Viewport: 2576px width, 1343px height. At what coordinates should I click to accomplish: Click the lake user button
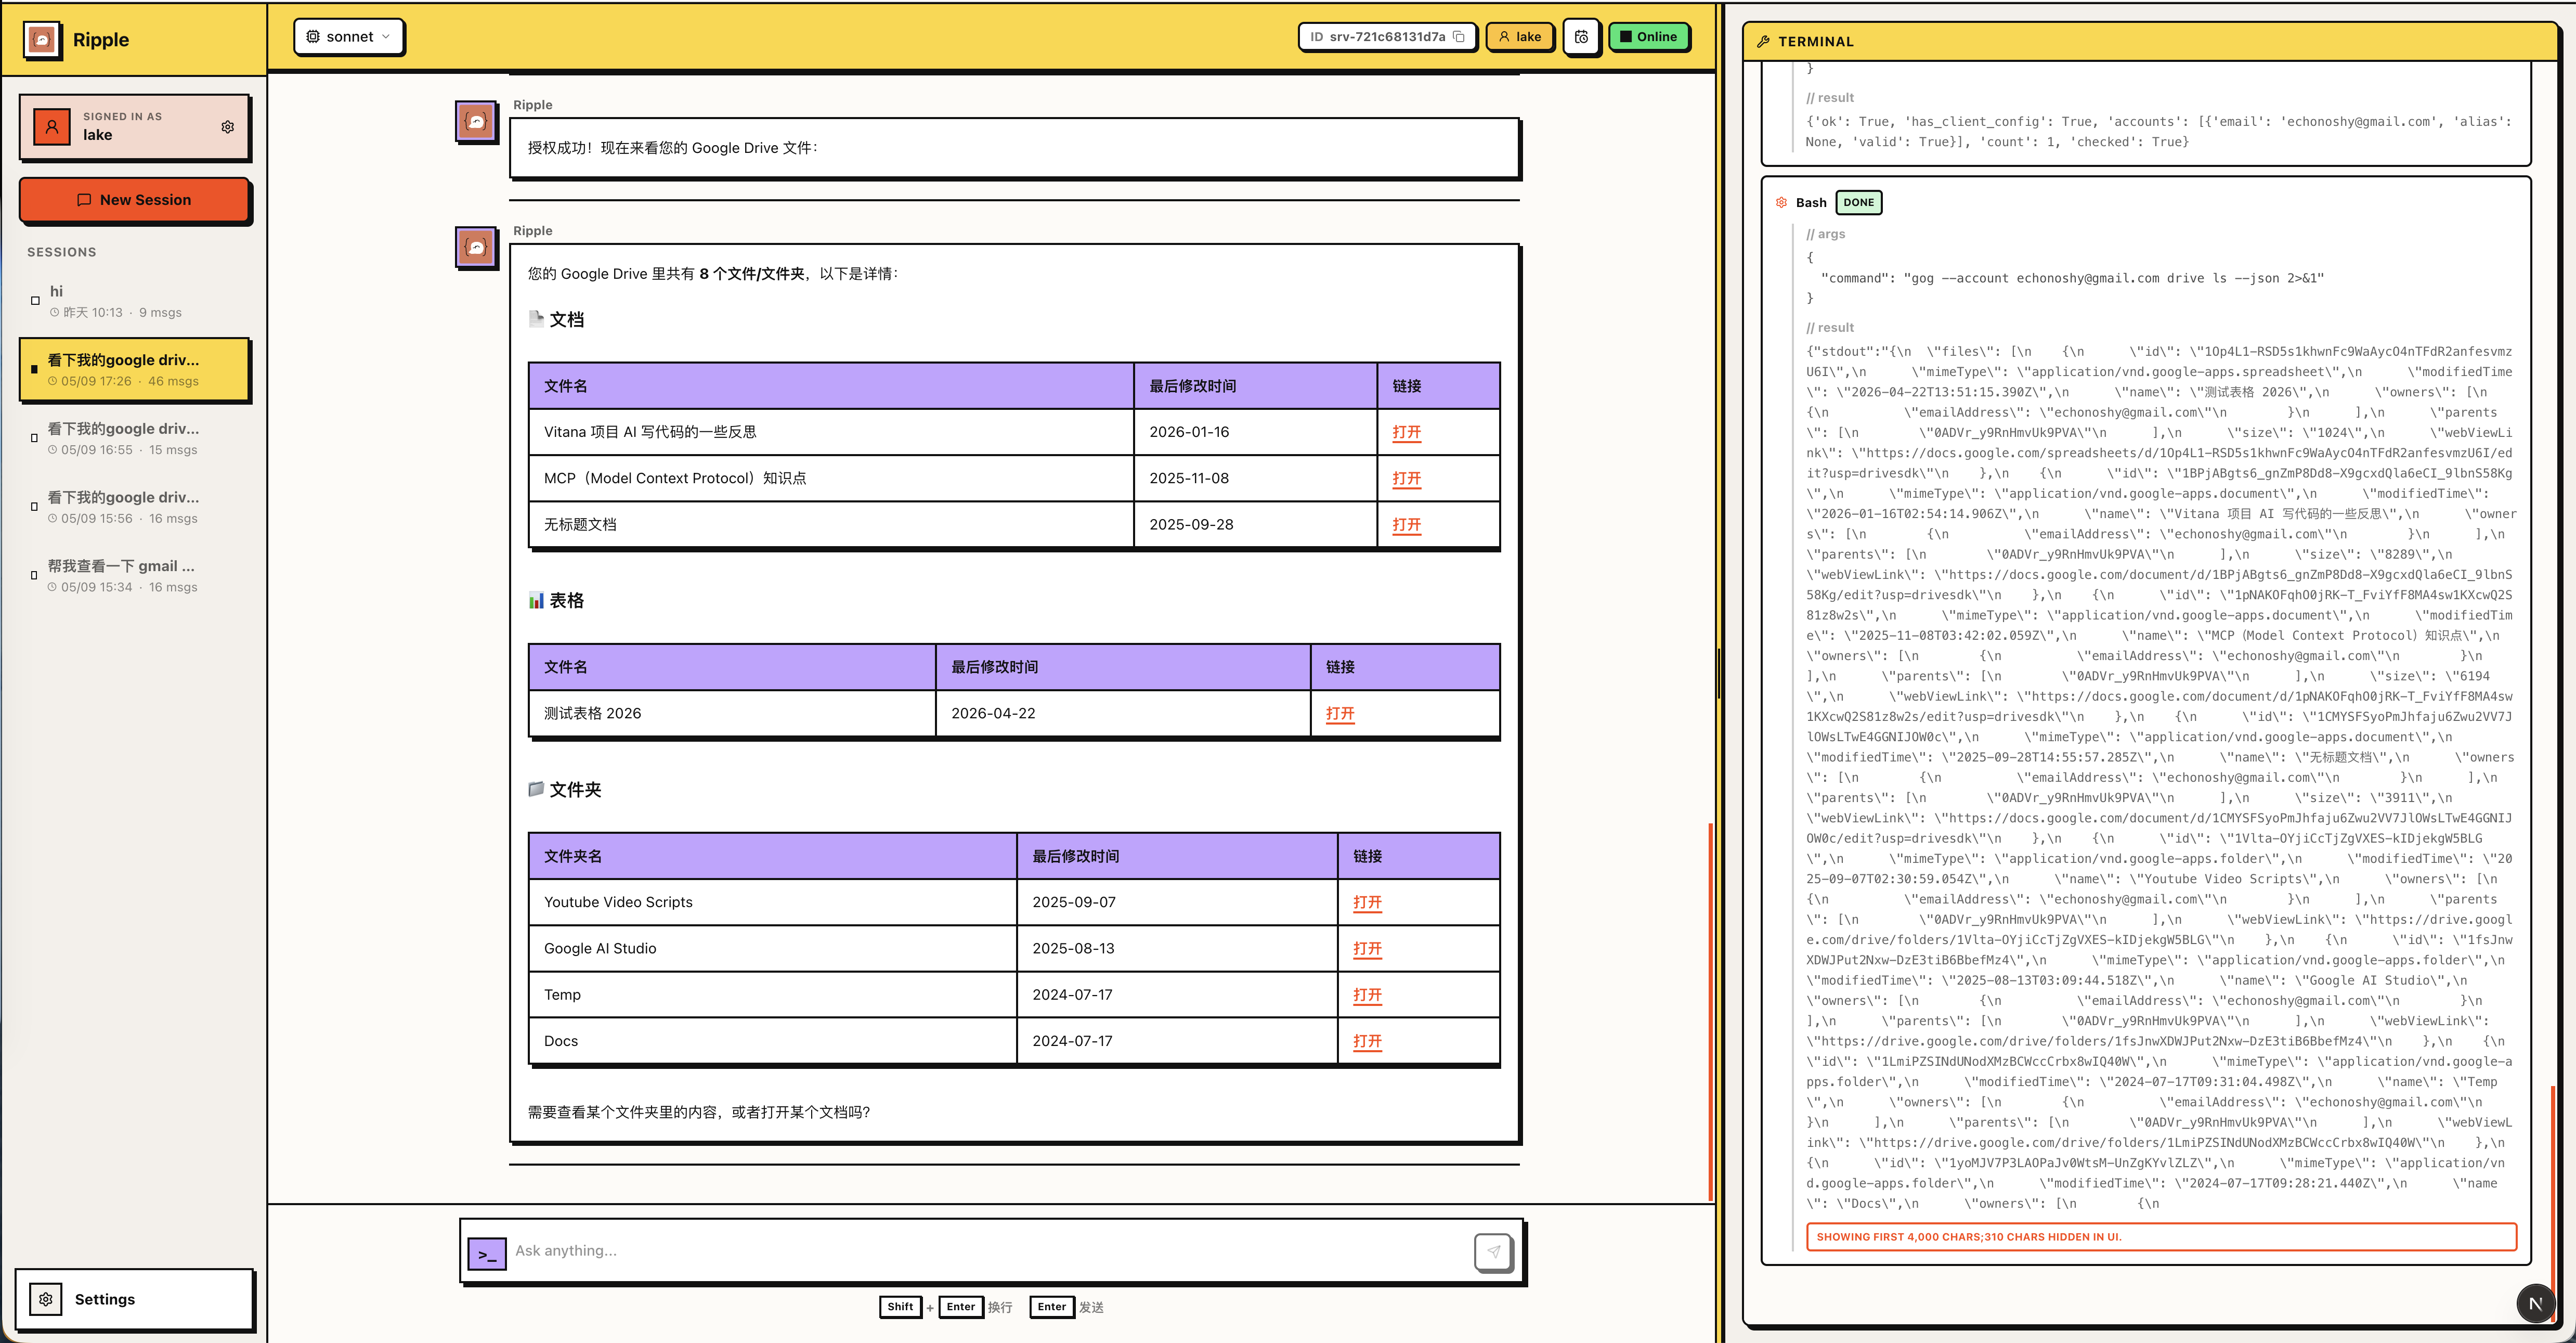(1519, 37)
